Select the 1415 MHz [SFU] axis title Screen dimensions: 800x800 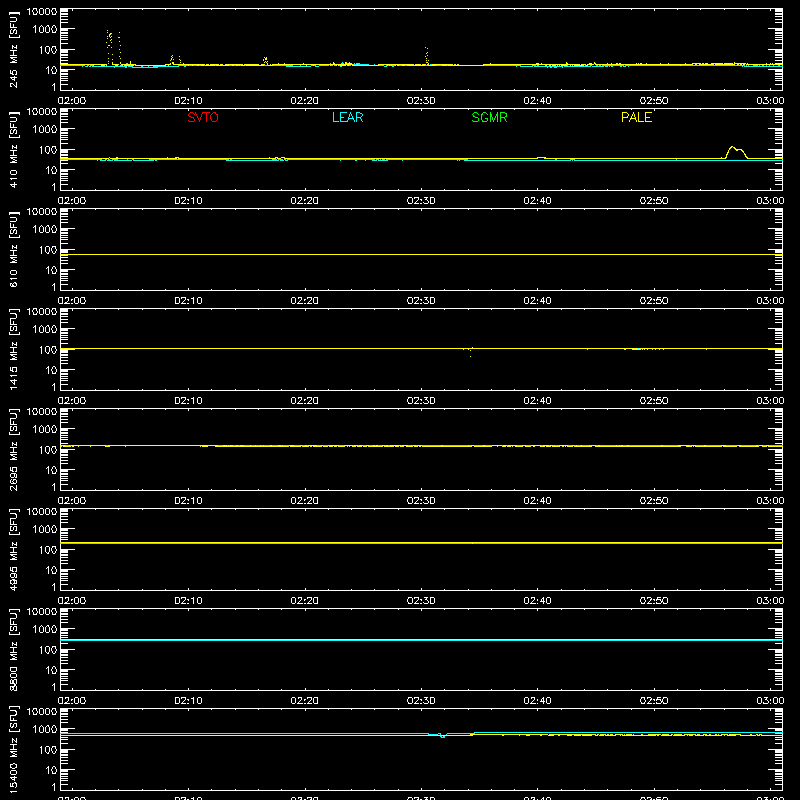tap(14, 349)
